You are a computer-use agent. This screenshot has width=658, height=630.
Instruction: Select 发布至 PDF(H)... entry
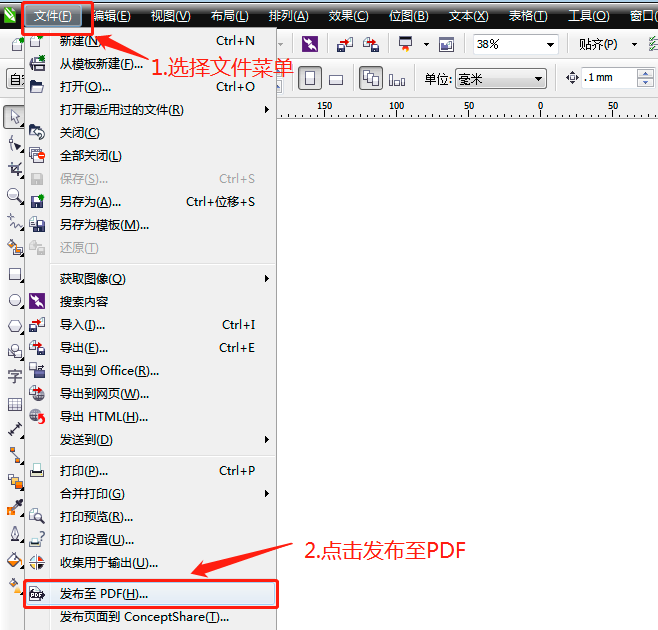pyautogui.click(x=151, y=594)
